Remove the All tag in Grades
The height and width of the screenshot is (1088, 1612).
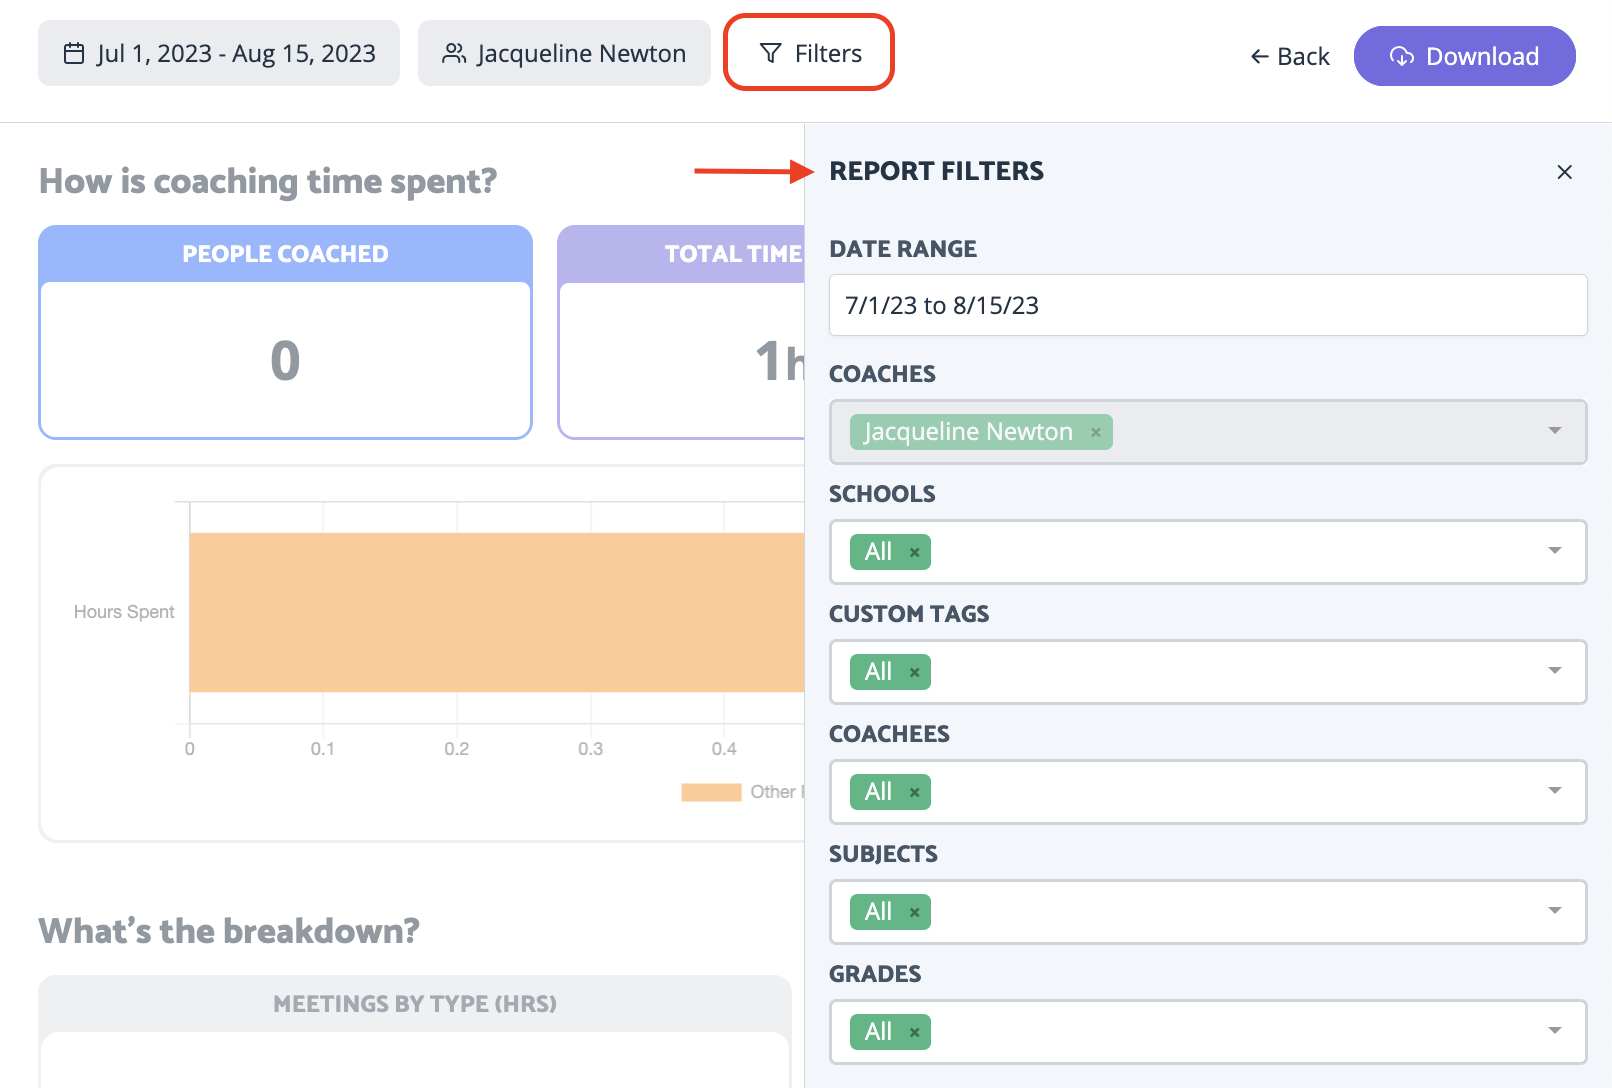coord(914,1032)
